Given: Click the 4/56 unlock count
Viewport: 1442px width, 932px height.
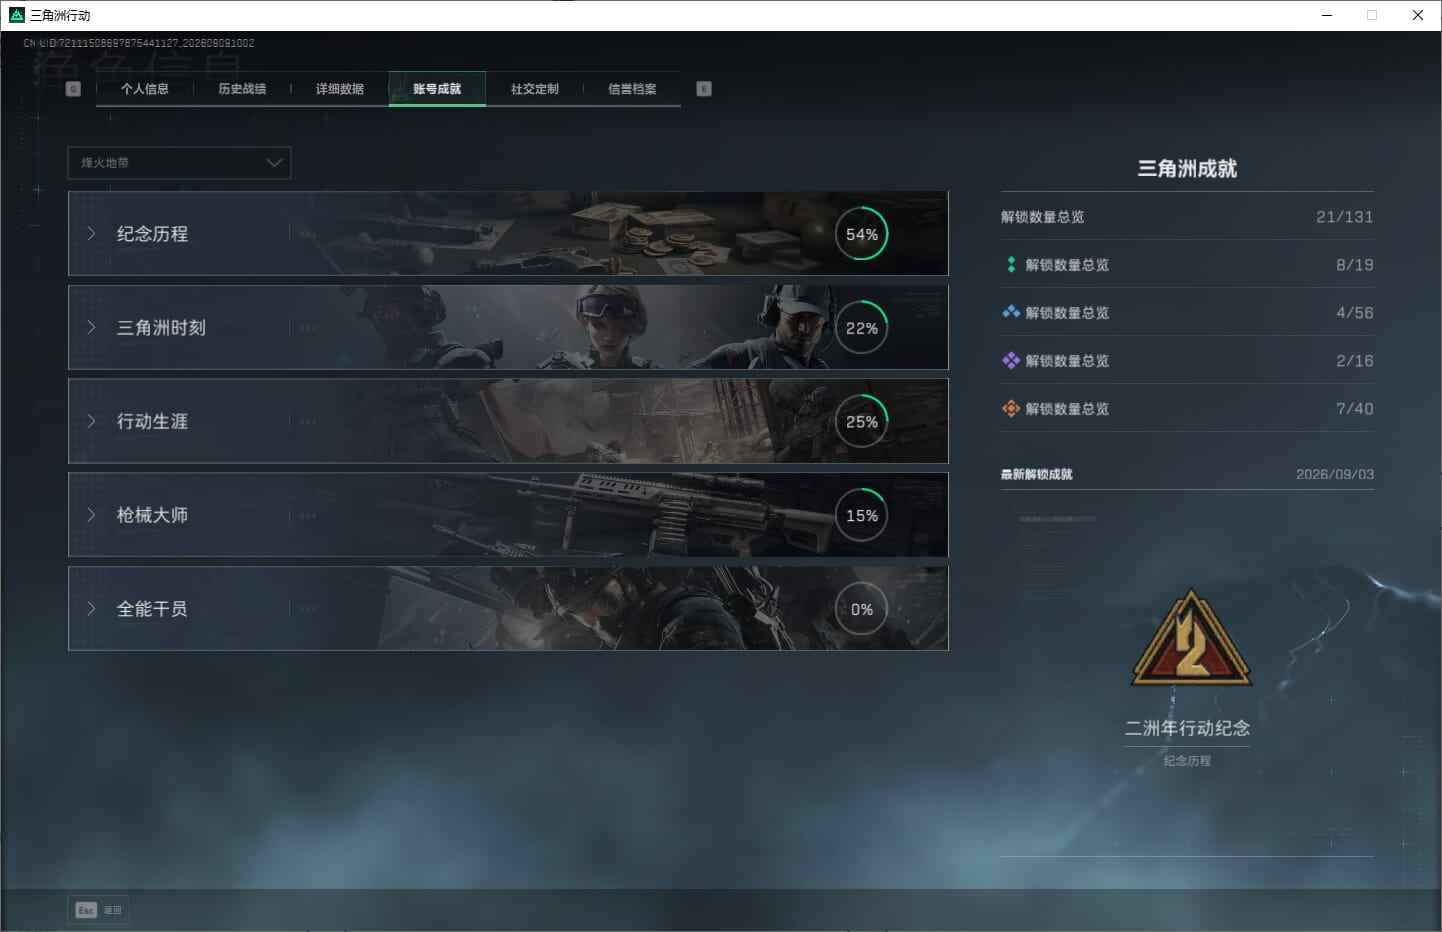Looking at the screenshot, I should coord(1355,313).
